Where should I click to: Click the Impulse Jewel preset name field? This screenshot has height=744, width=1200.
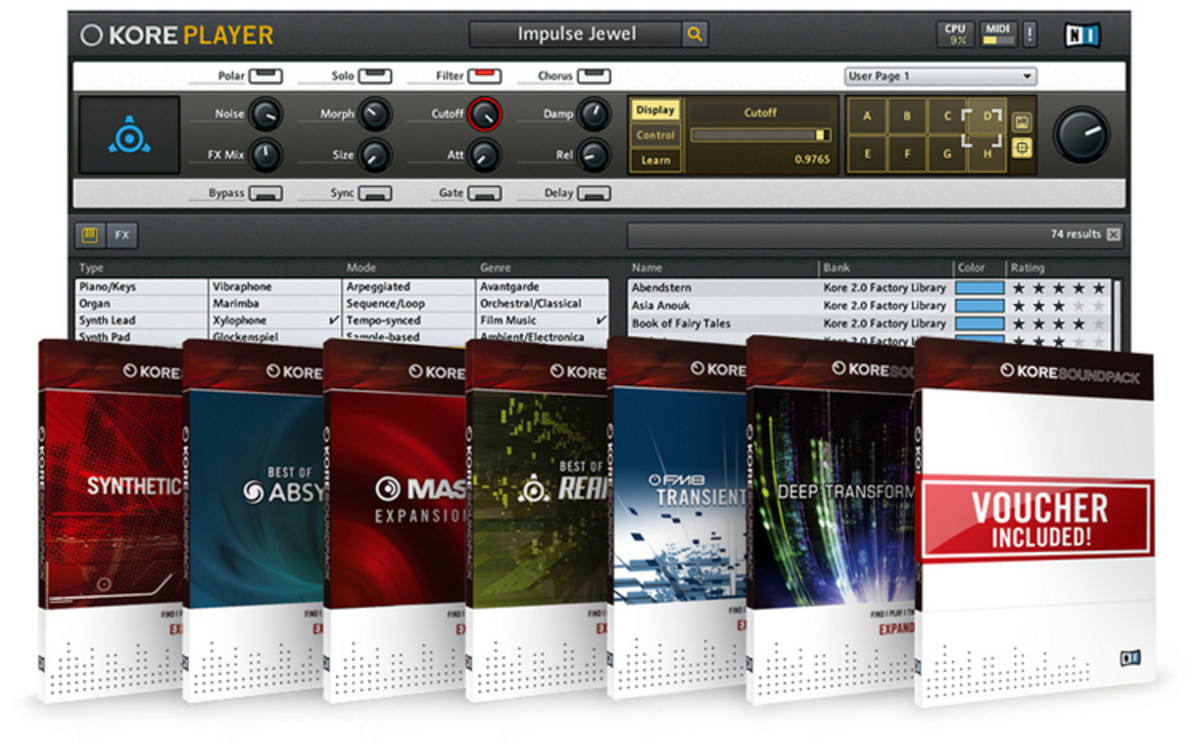click(576, 35)
